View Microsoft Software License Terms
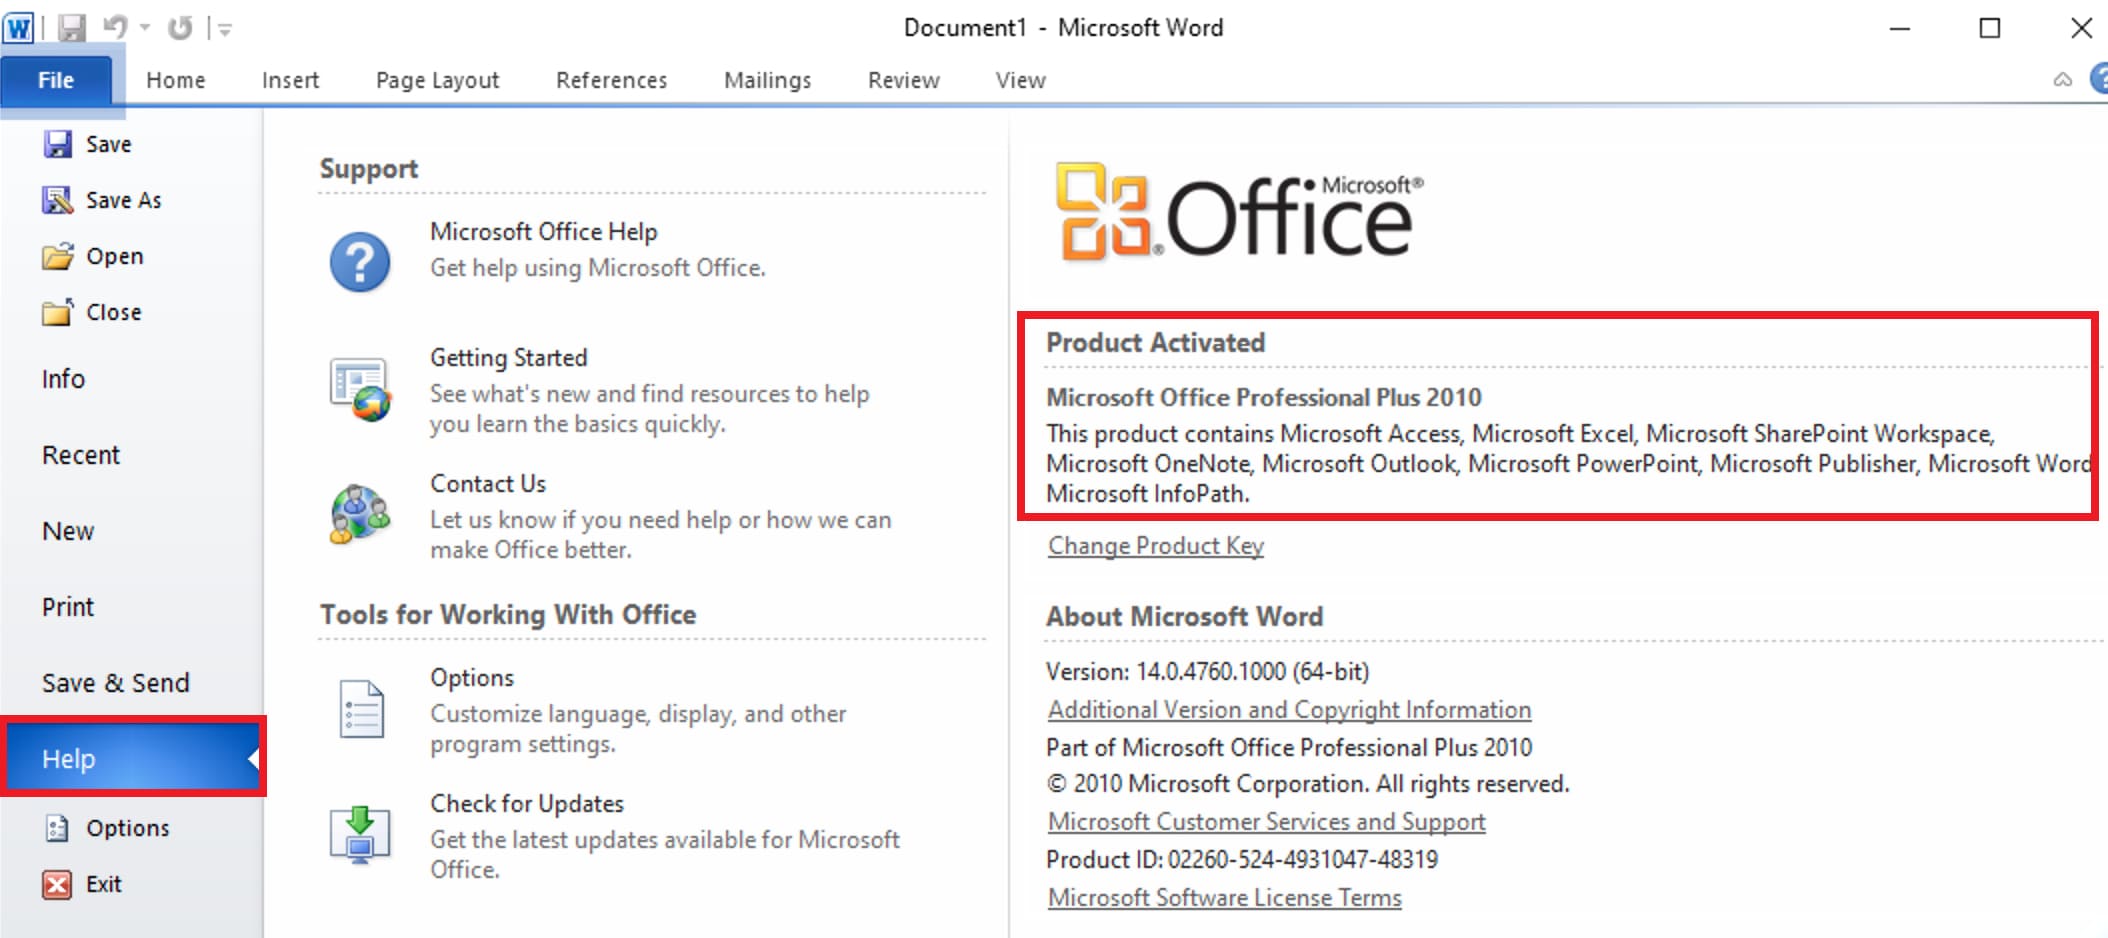 click(1224, 897)
